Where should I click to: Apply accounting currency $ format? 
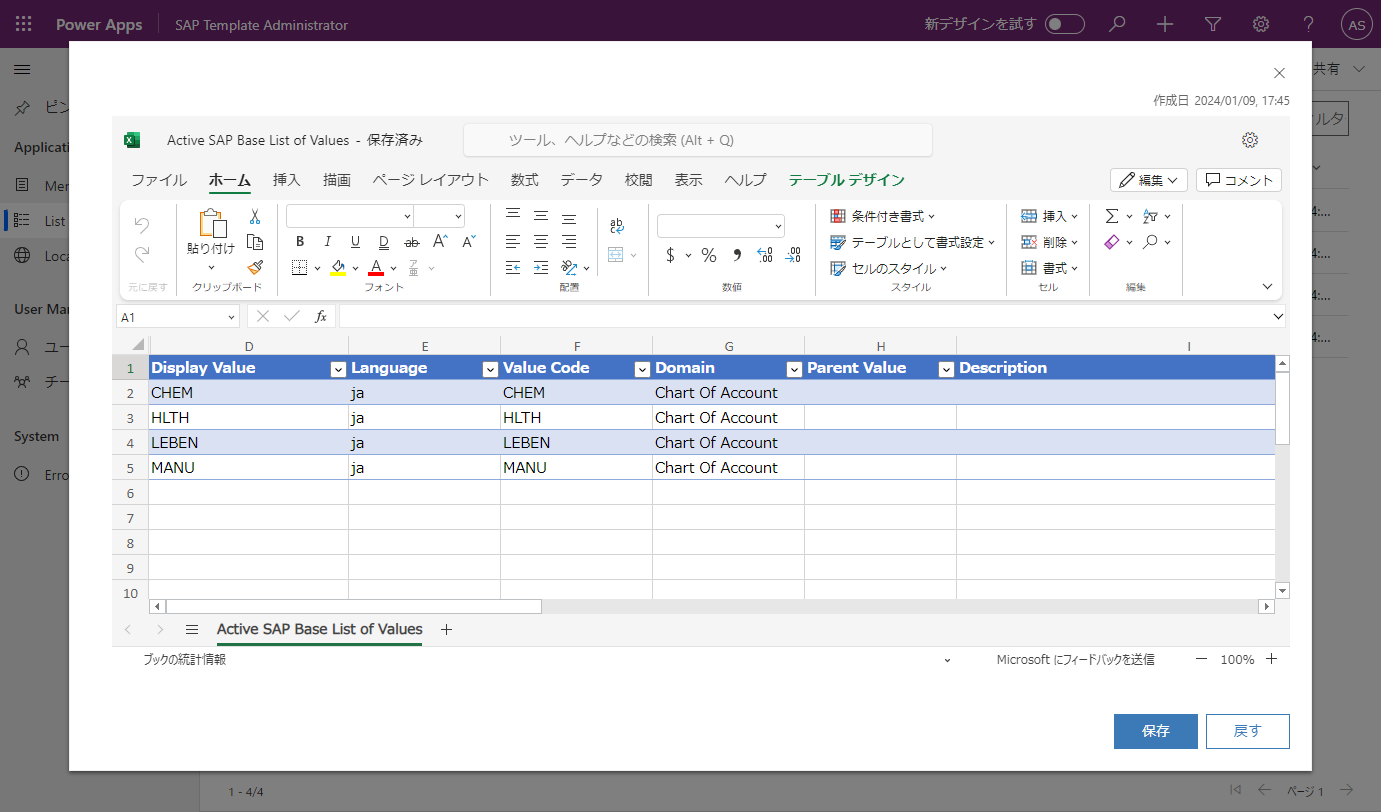coord(670,255)
